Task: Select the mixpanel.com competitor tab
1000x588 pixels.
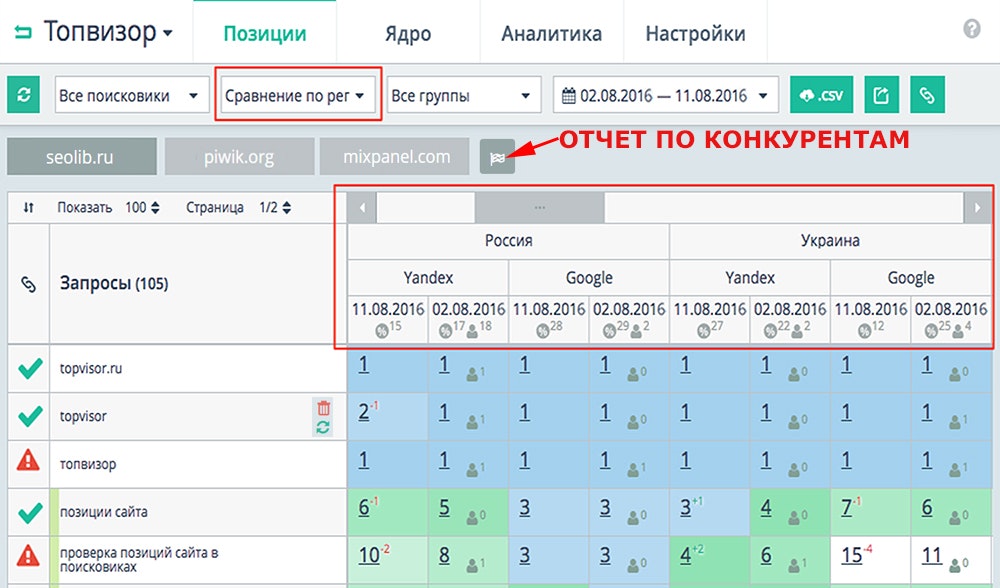Action: [x=395, y=157]
